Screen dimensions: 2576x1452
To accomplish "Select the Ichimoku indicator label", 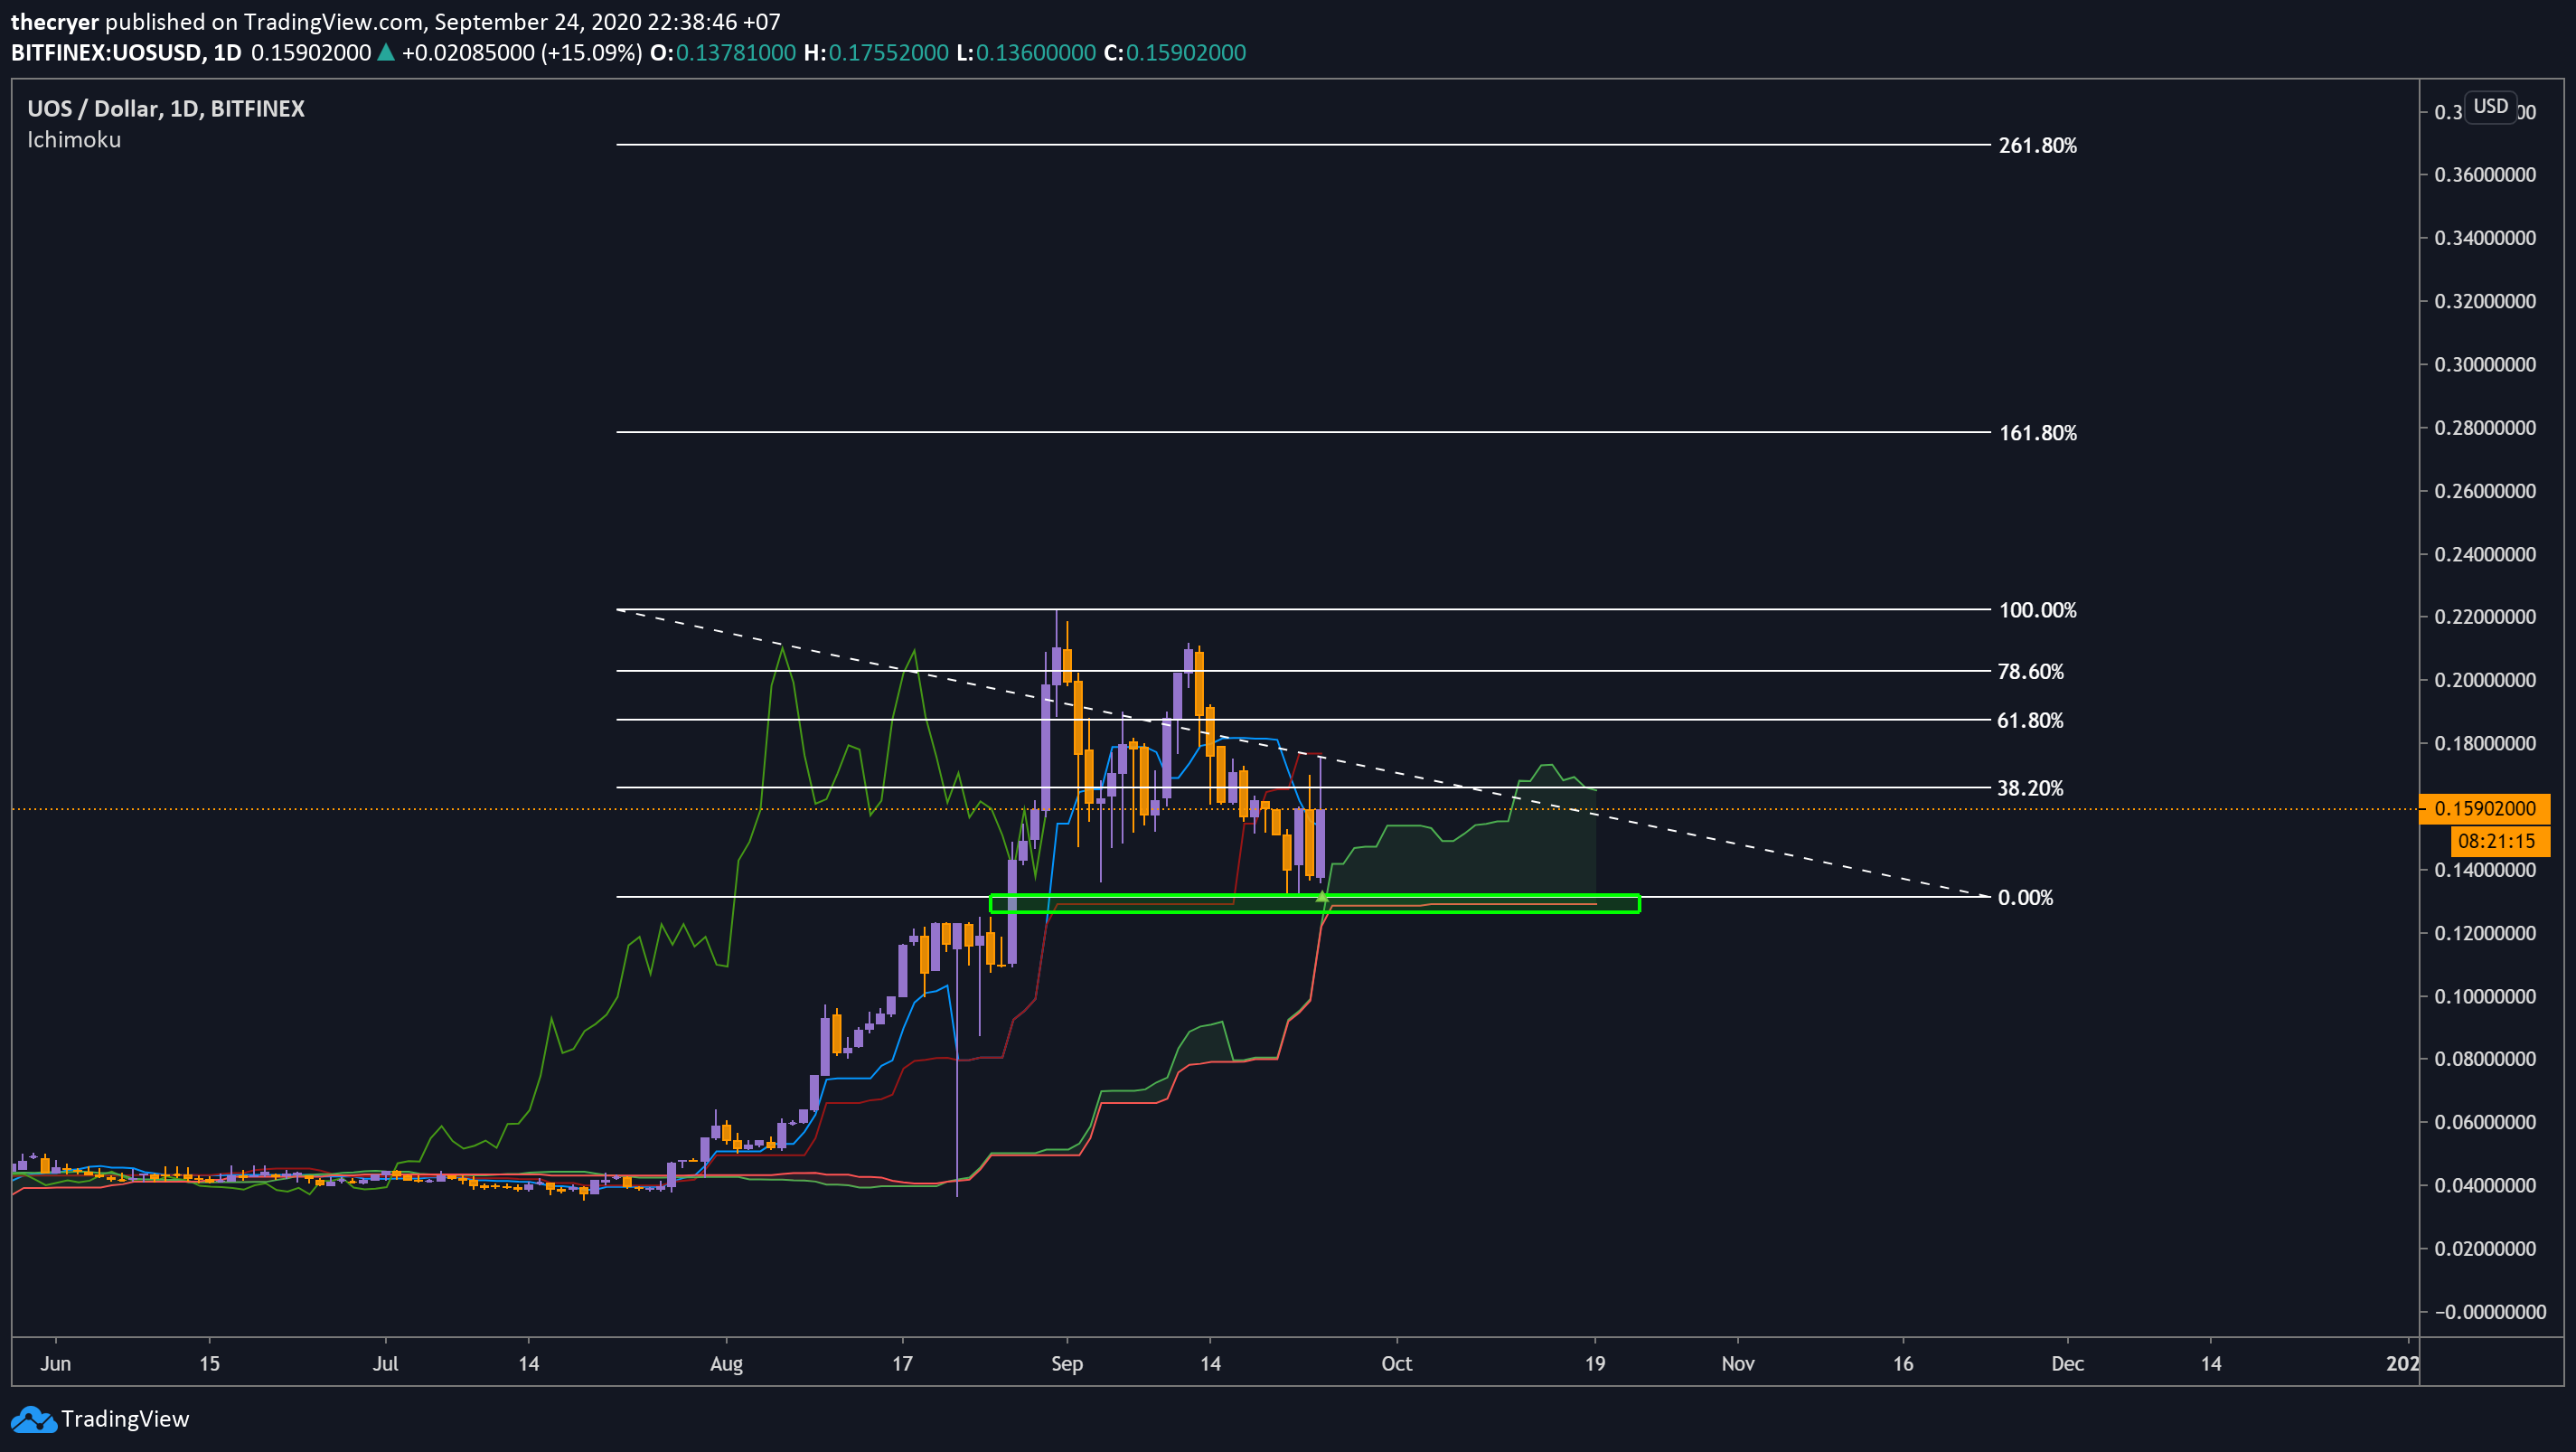I will 74,140.
